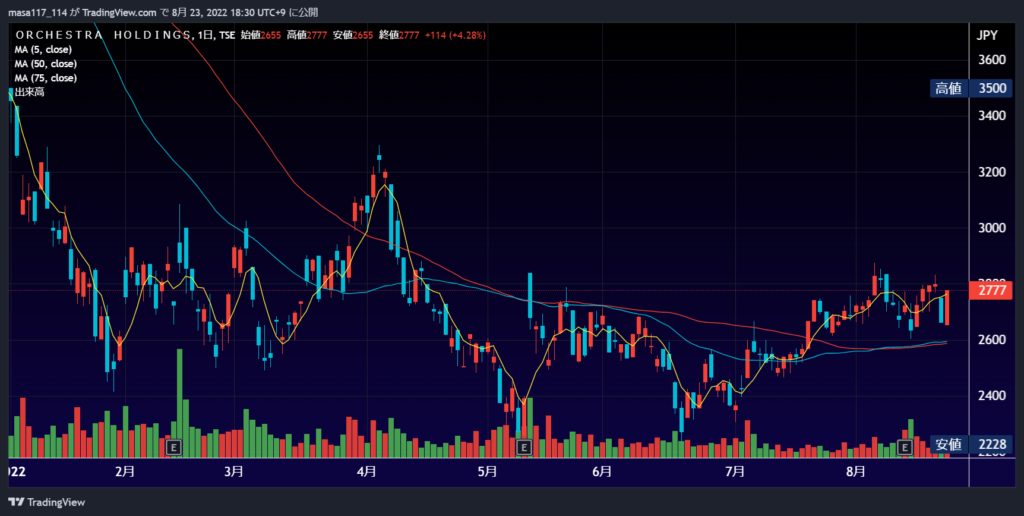The image size is (1024, 516).
Task: Select the ORCHESTRA HOLDINGS symbol title
Action: click(x=104, y=35)
